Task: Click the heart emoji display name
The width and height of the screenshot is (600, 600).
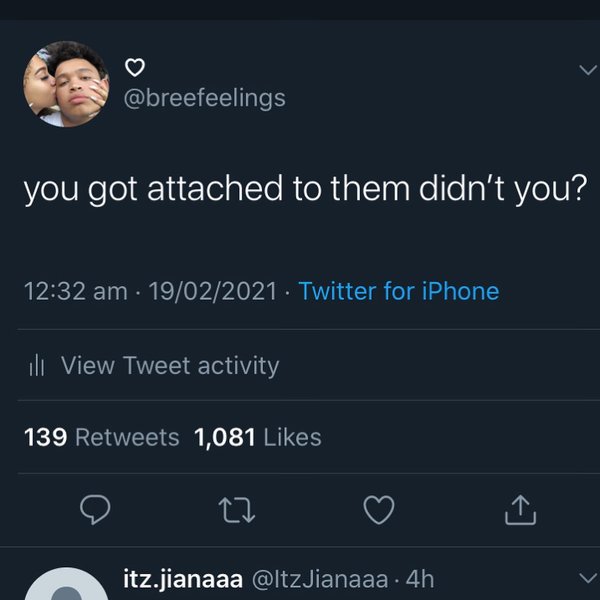Action: (136, 68)
